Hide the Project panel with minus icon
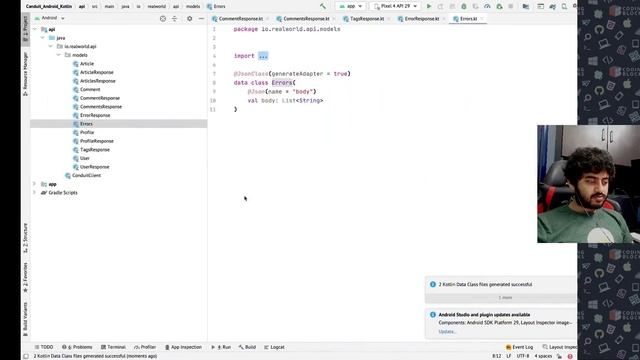The image size is (640, 360). 201,18
